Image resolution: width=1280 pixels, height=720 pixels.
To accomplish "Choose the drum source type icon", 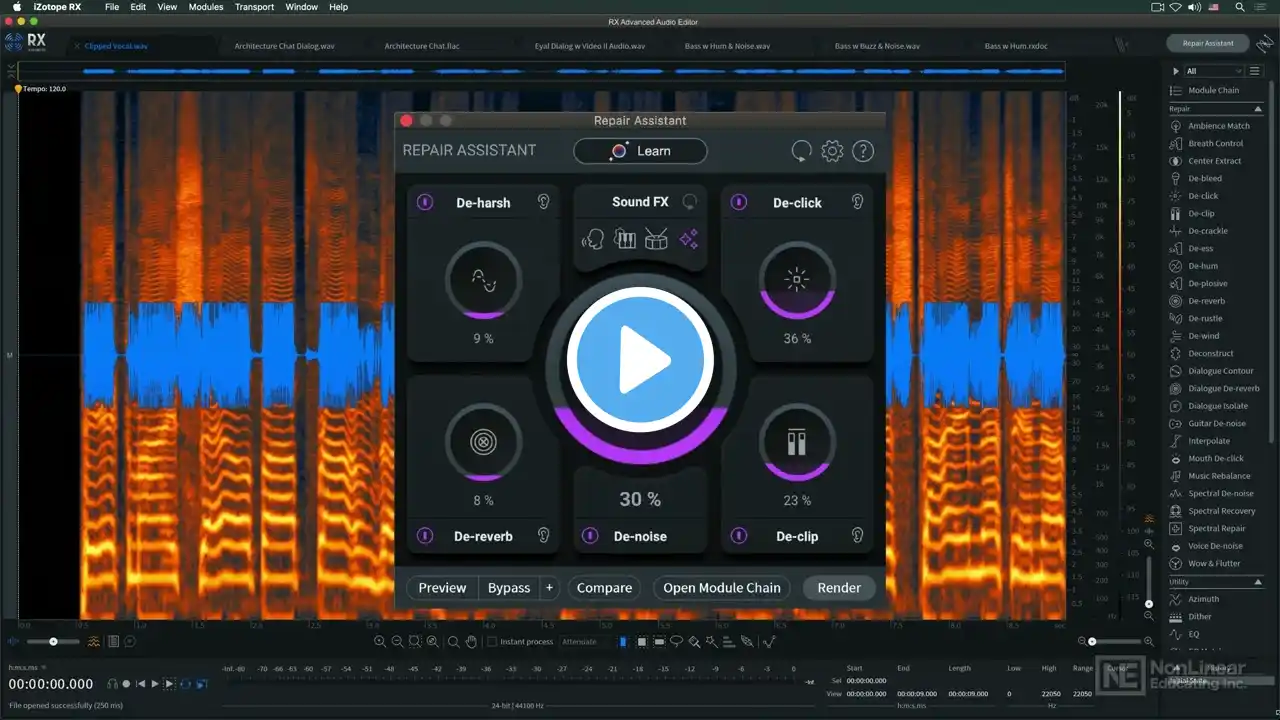I will pyautogui.click(x=656, y=240).
